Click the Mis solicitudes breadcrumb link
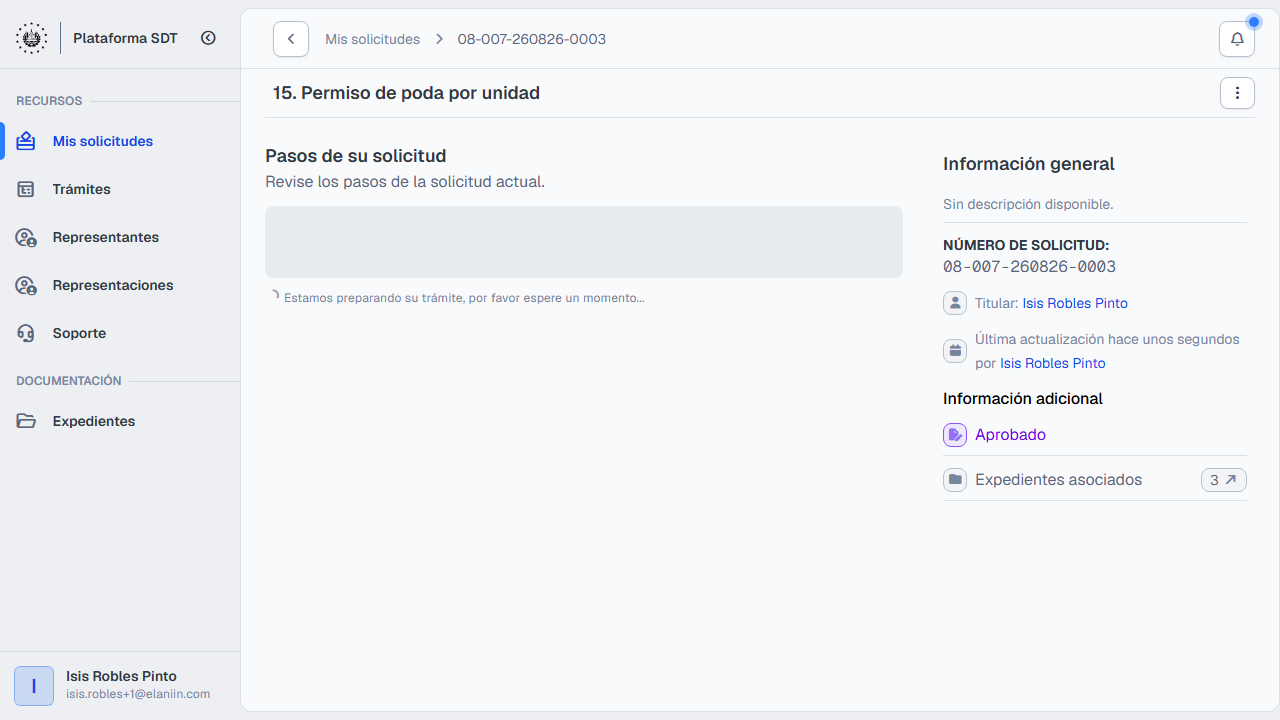This screenshot has width=1280, height=720. point(372,39)
